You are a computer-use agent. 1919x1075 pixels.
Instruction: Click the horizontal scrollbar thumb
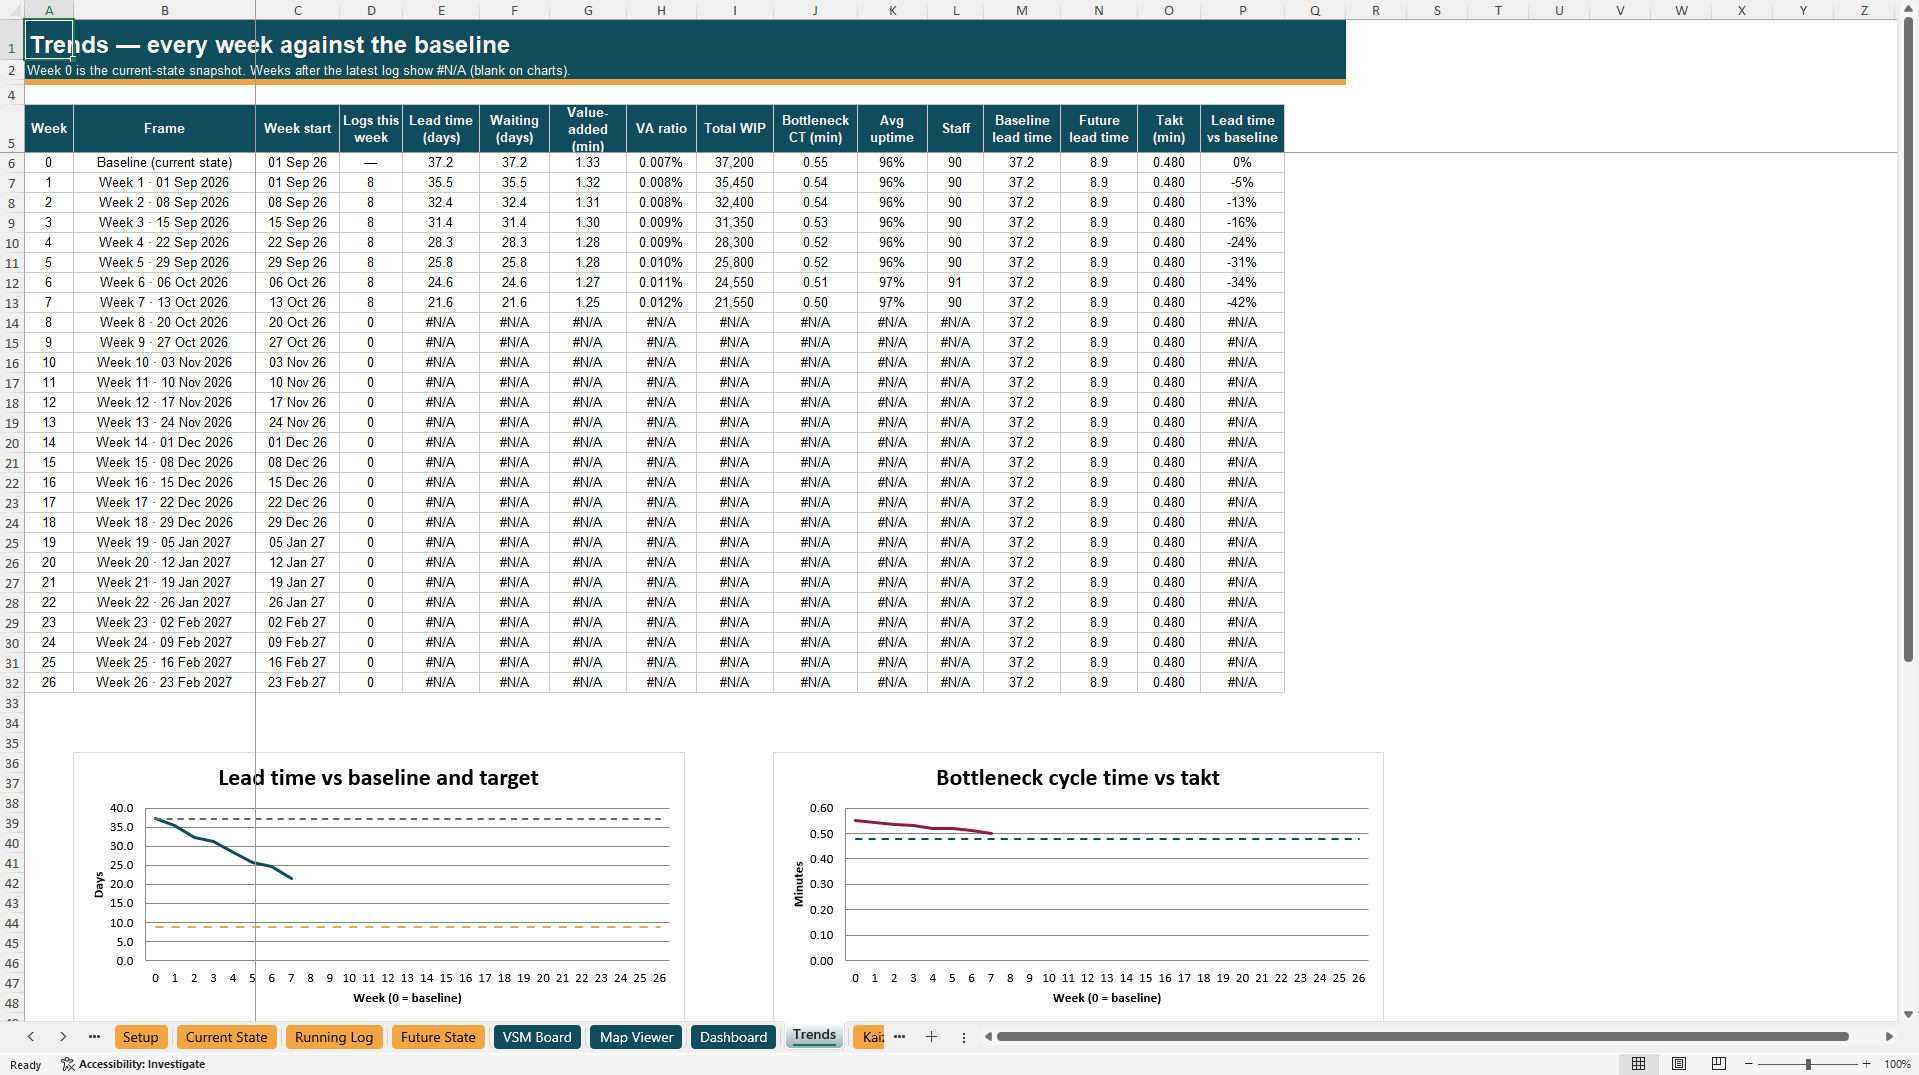(1422, 1037)
